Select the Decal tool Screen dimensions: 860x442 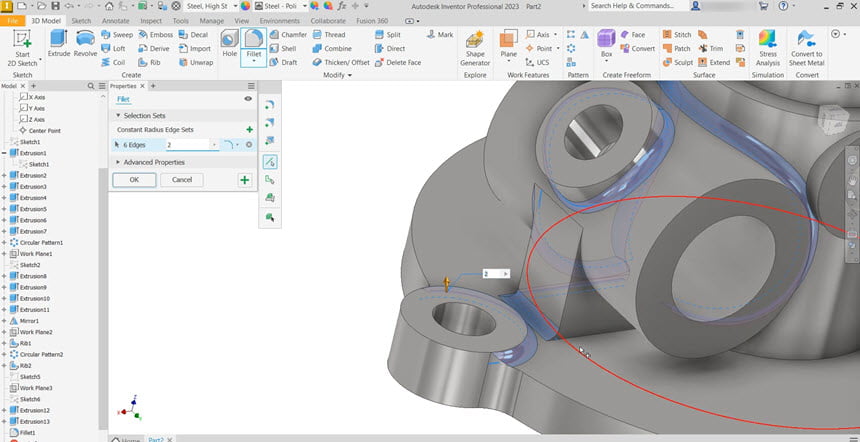pos(194,35)
